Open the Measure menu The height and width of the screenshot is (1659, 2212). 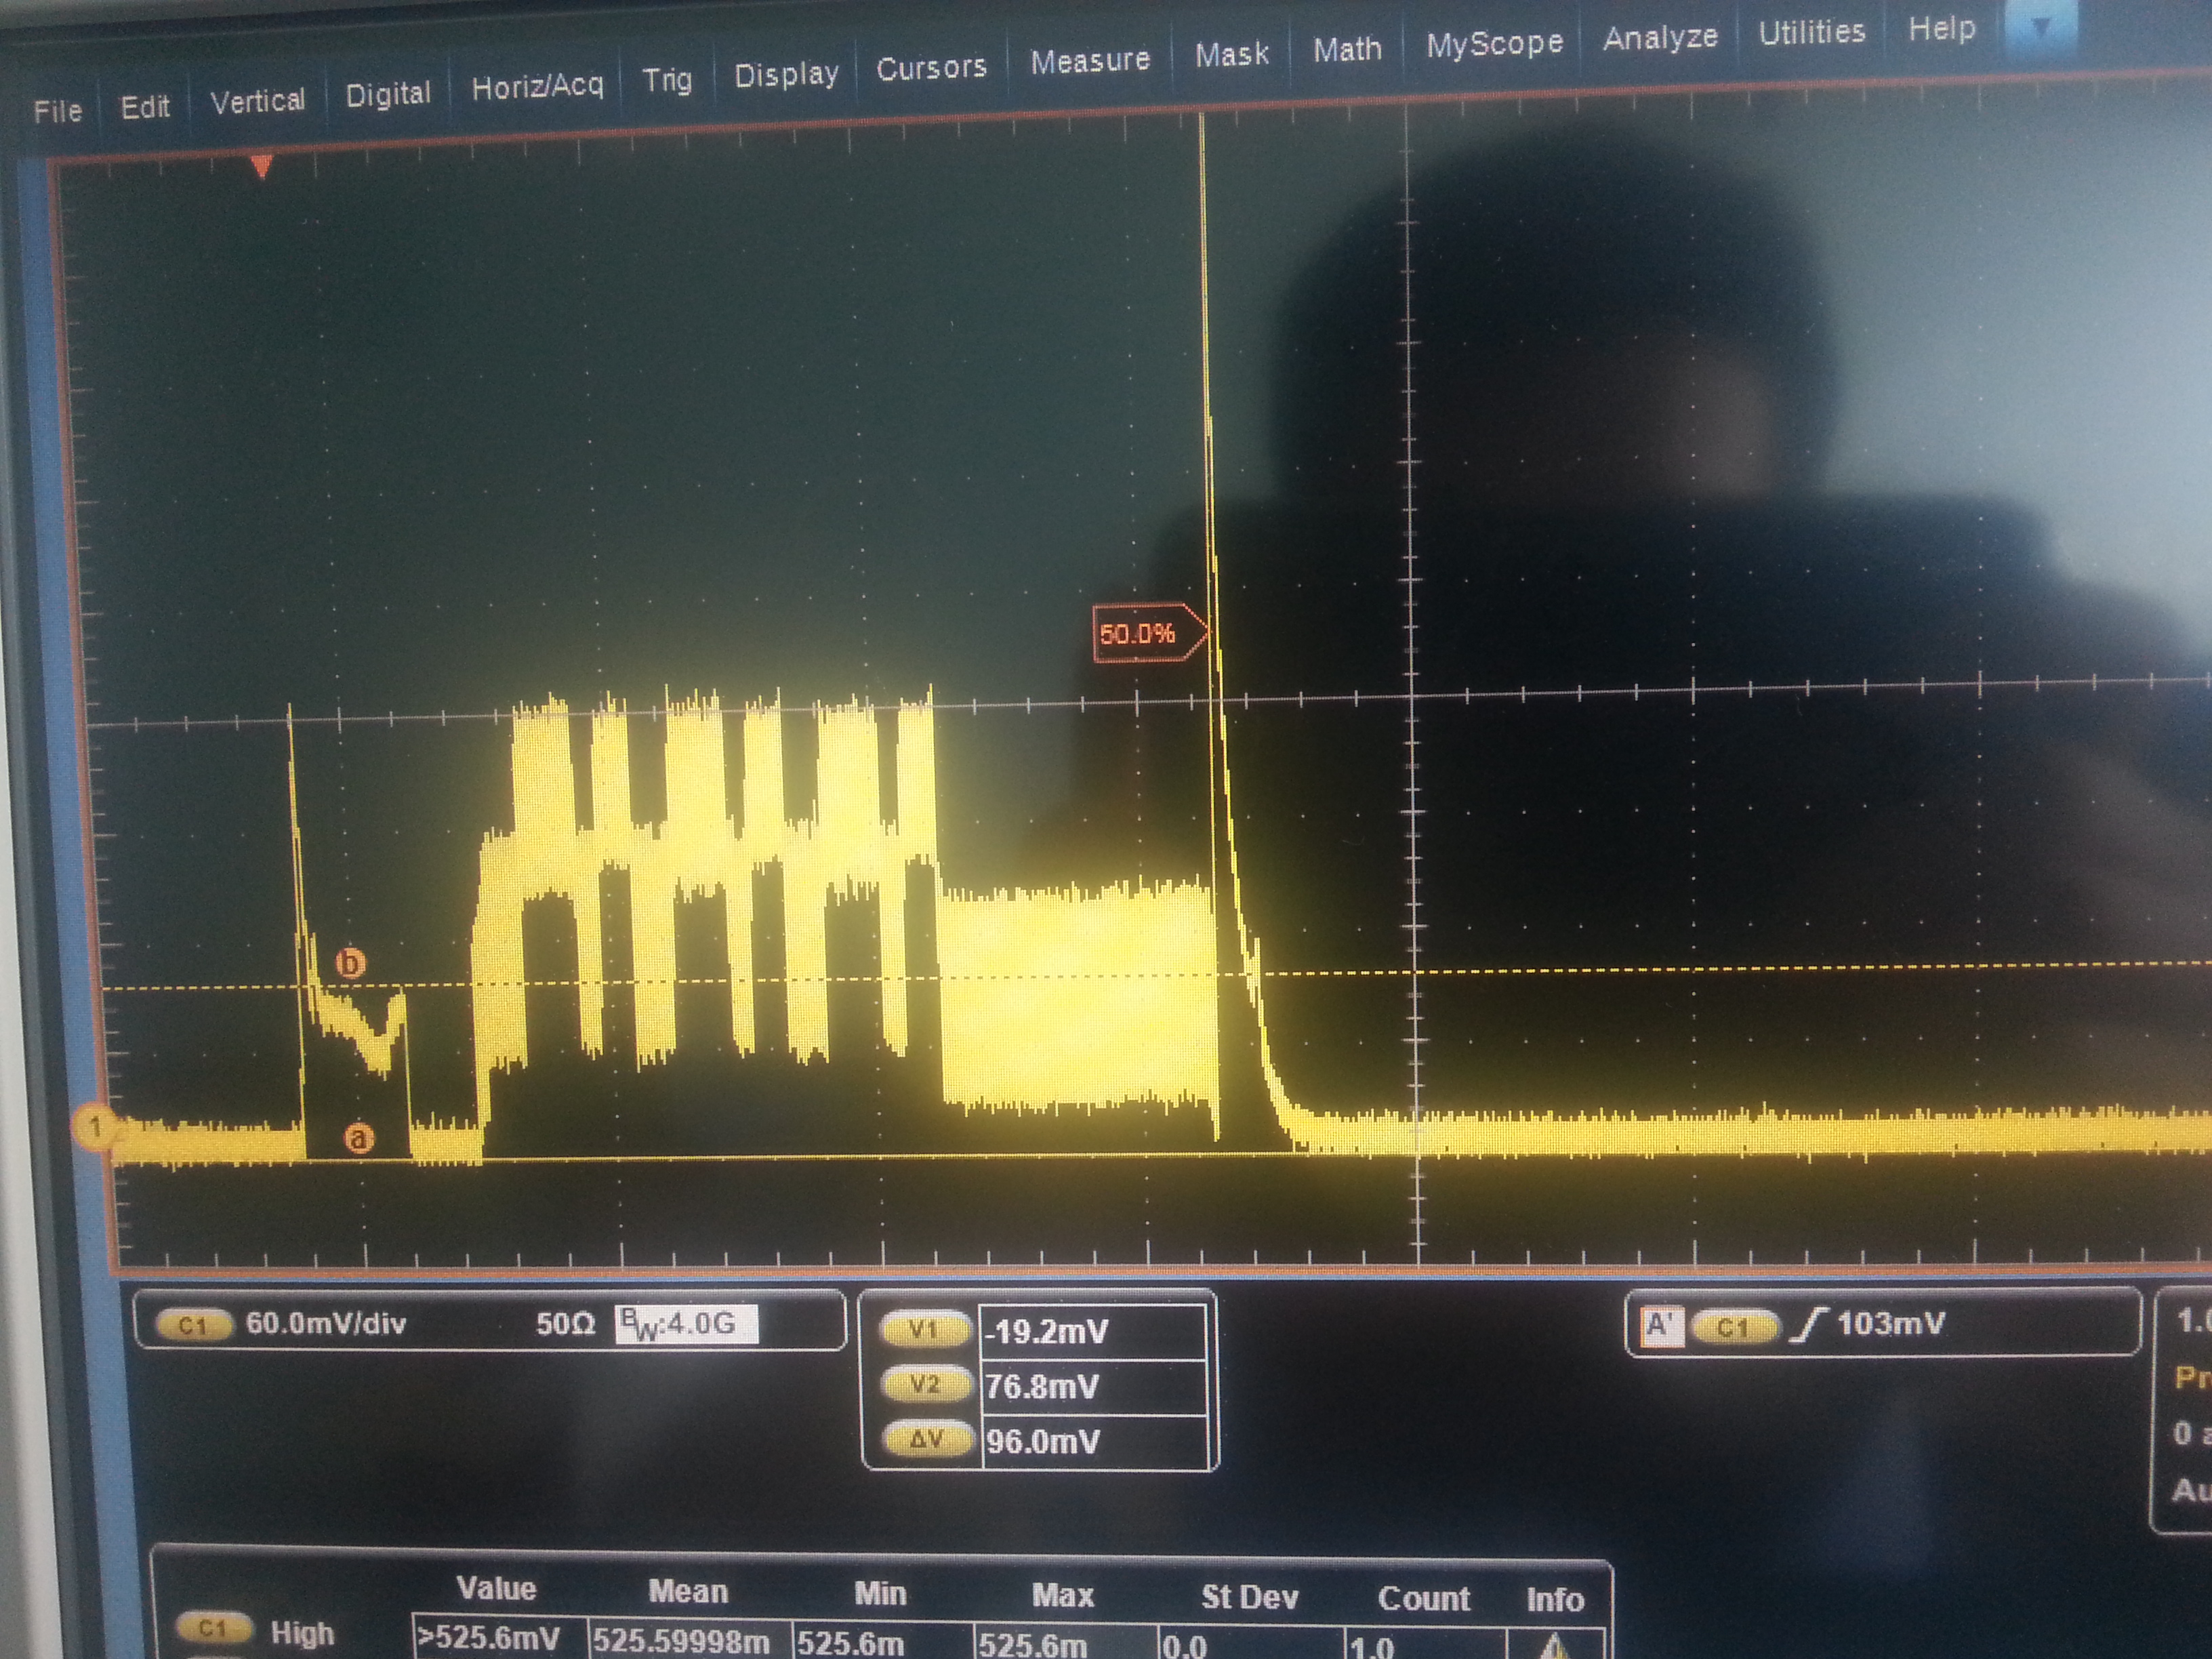click(1090, 61)
